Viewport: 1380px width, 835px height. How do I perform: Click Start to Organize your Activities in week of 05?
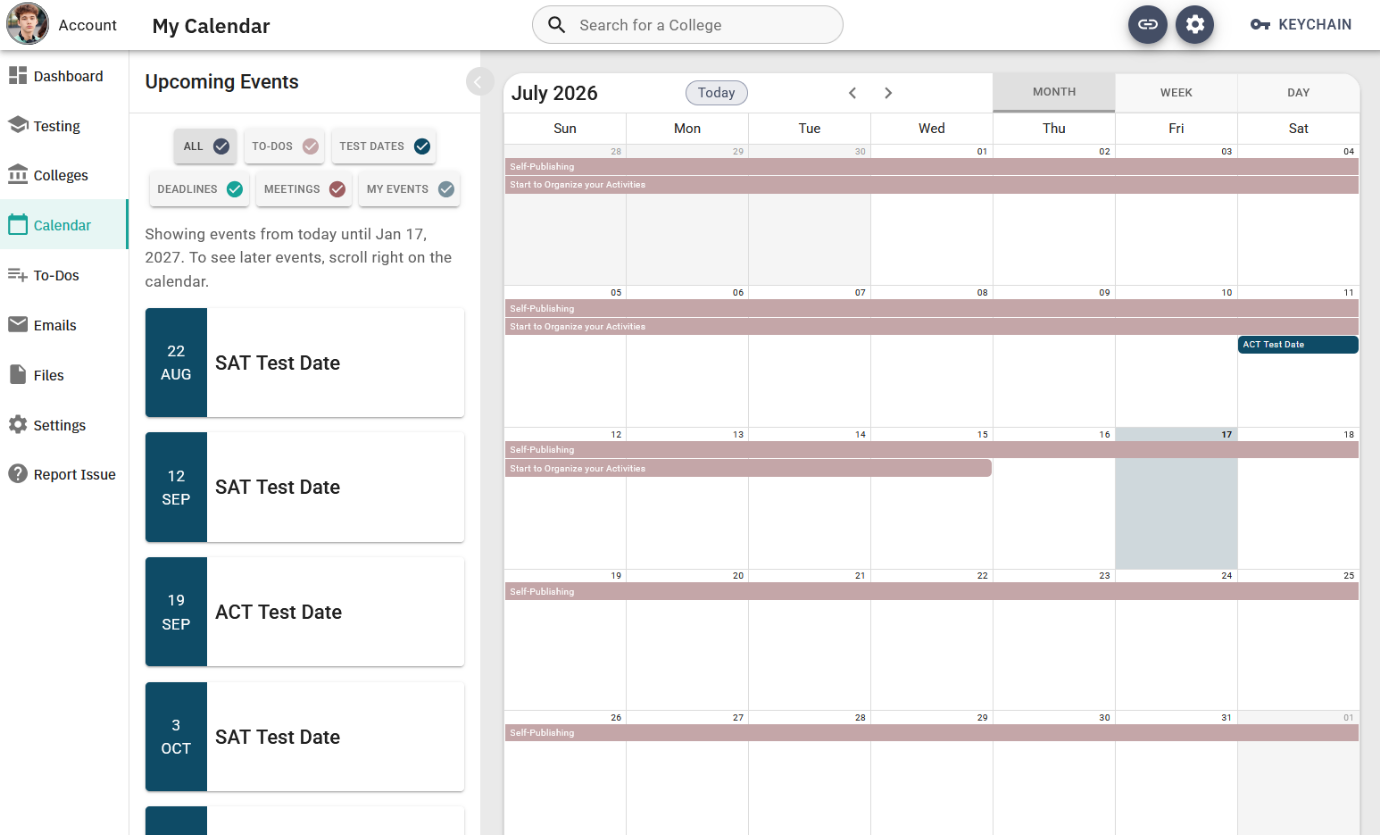click(932, 327)
